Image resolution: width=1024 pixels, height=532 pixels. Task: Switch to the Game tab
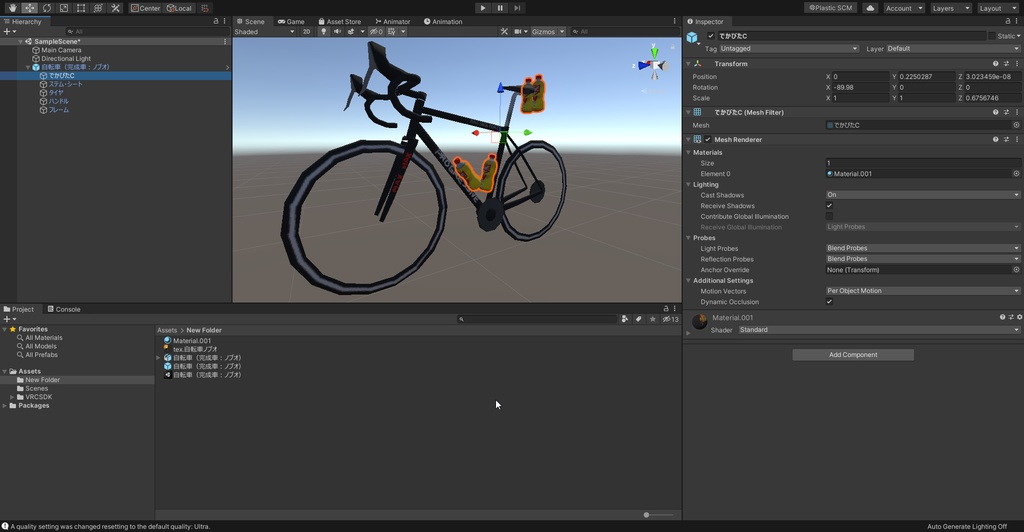[x=291, y=22]
